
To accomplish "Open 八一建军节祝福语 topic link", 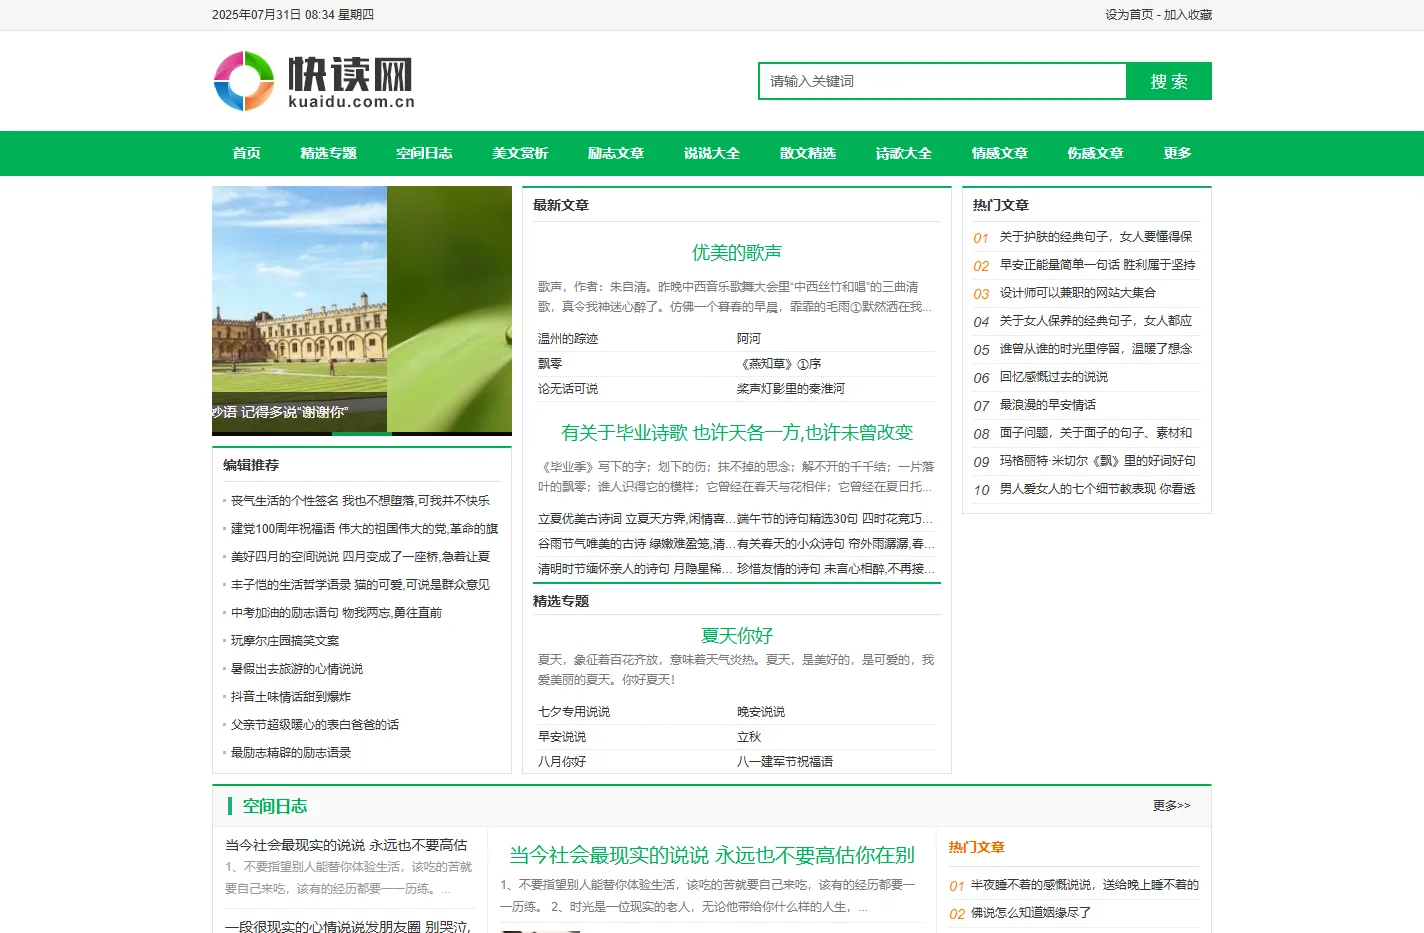I will (785, 762).
